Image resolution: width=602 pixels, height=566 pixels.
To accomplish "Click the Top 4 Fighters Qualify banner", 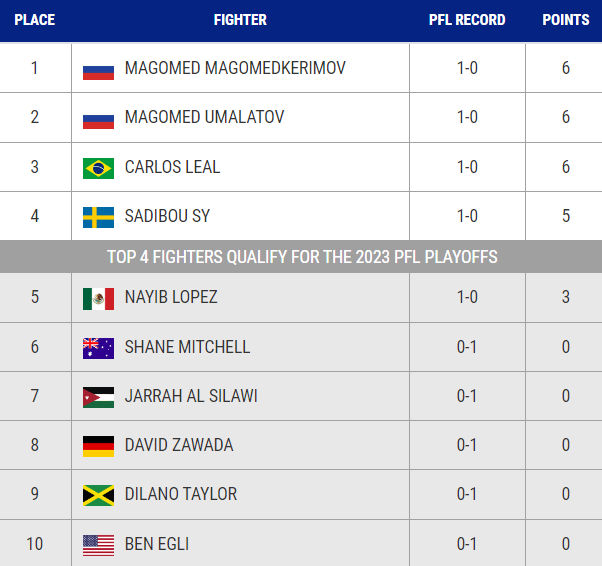I will (301, 257).
